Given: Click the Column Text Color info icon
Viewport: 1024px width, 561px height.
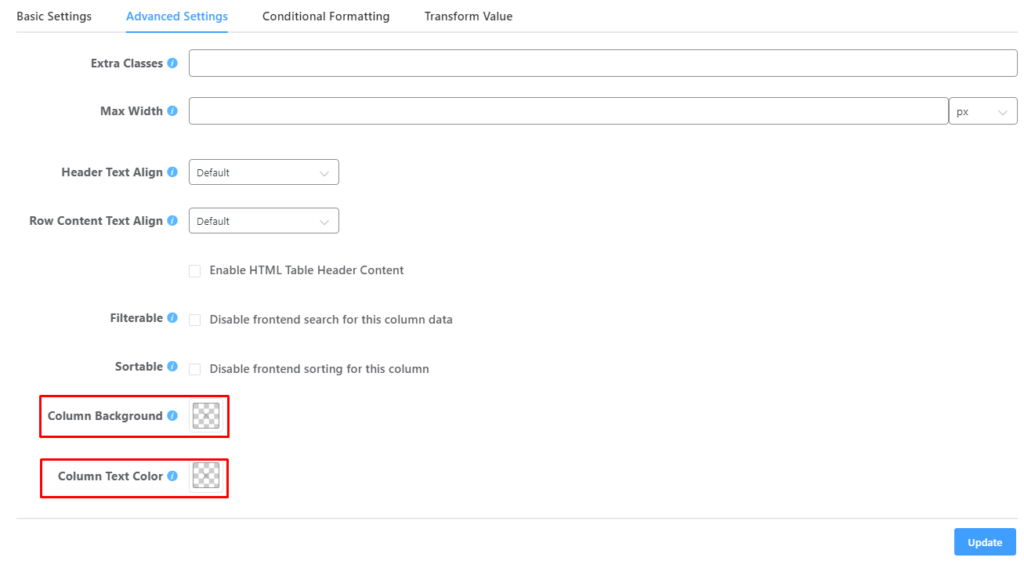Looking at the screenshot, I should tap(172, 476).
